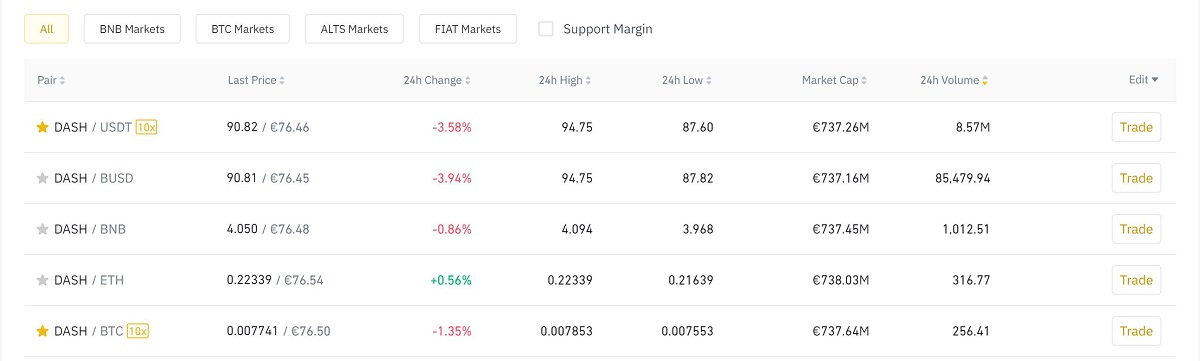This screenshot has width=1200, height=361.
Task: Star the DASH / ETH pair
Action: (42, 280)
